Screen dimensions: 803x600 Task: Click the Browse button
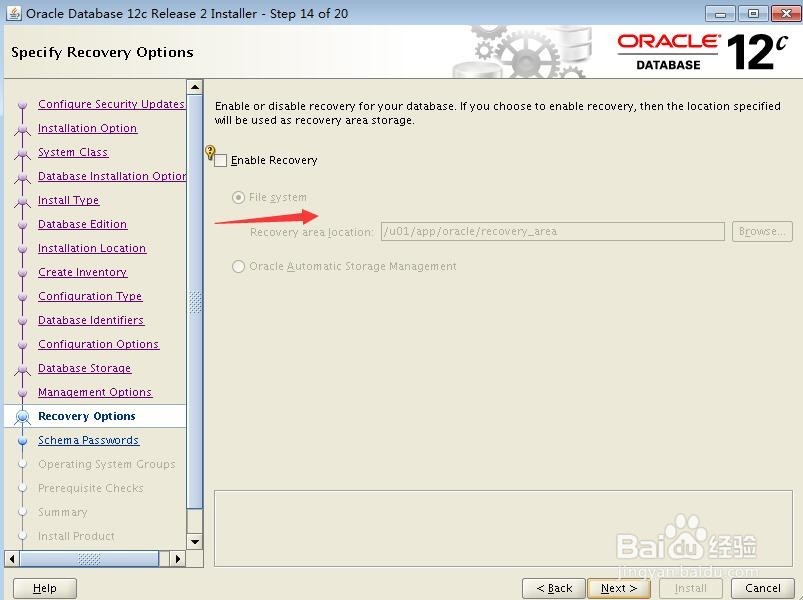(x=762, y=231)
